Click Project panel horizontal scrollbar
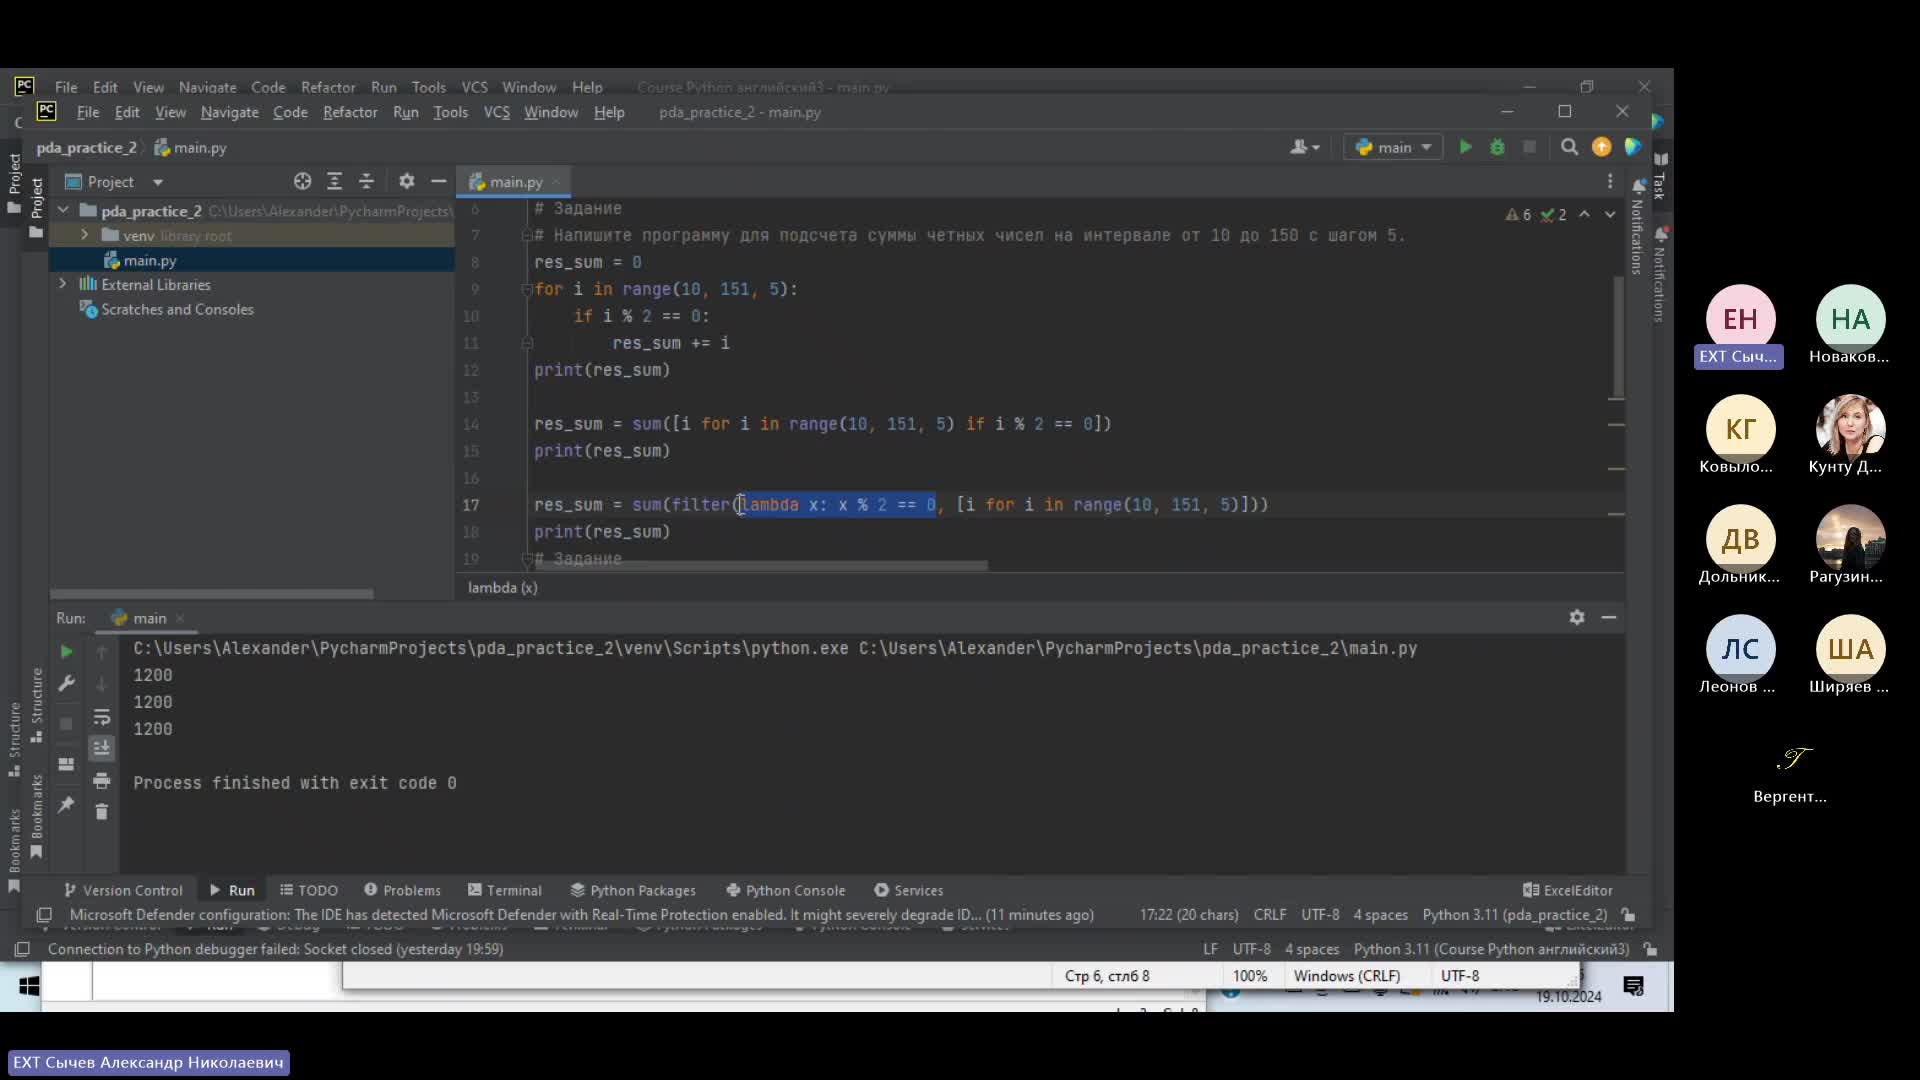The width and height of the screenshot is (1920, 1080). point(212,594)
